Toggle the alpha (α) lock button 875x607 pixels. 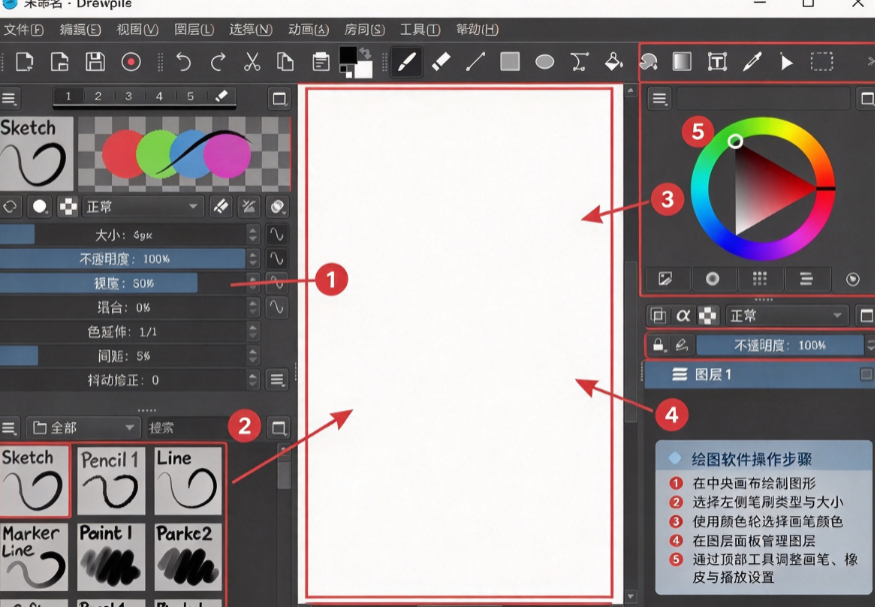coord(683,316)
